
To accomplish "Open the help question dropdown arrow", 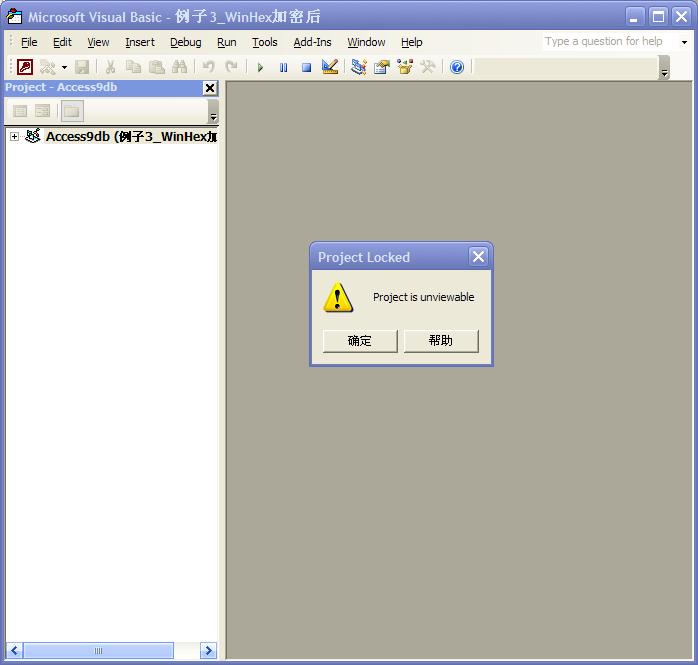I will 684,42.
